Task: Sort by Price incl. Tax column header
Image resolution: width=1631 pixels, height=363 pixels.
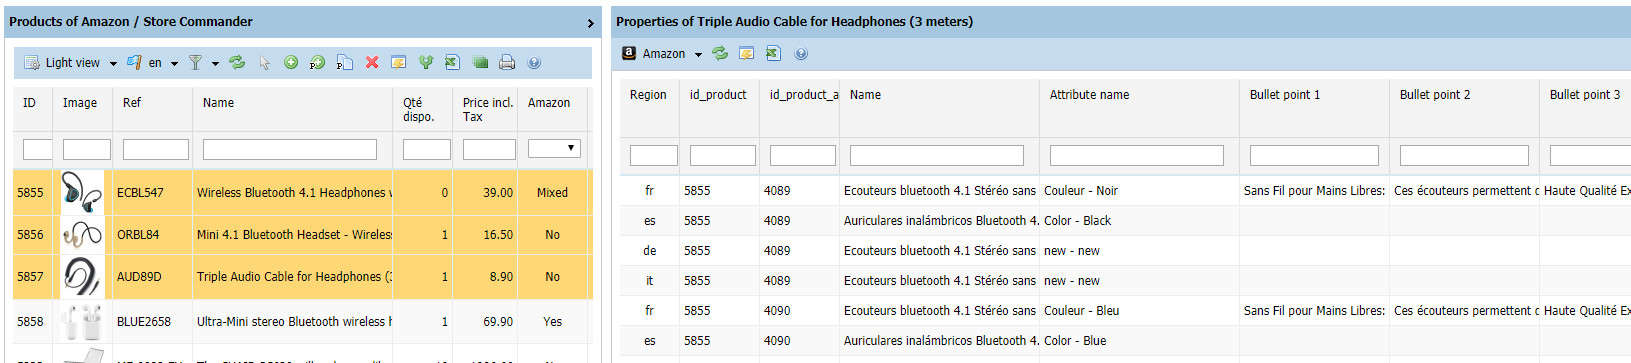Action: pyautogui.click(x=485, y=109)
